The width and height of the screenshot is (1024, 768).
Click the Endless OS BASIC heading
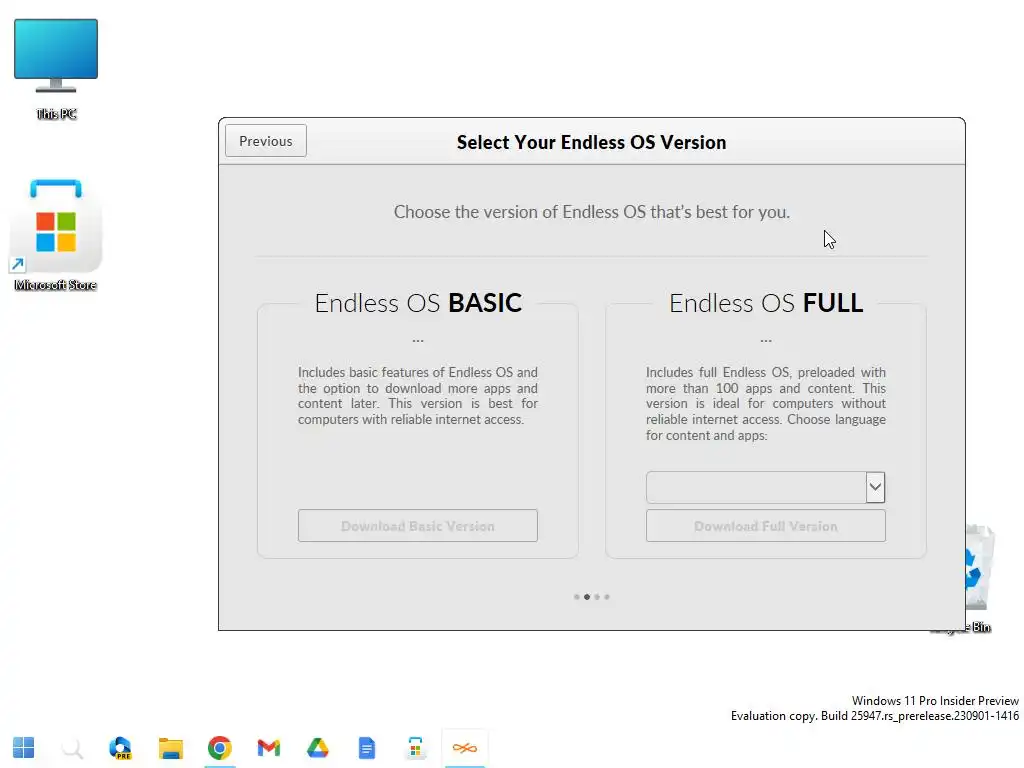[418, 303]
